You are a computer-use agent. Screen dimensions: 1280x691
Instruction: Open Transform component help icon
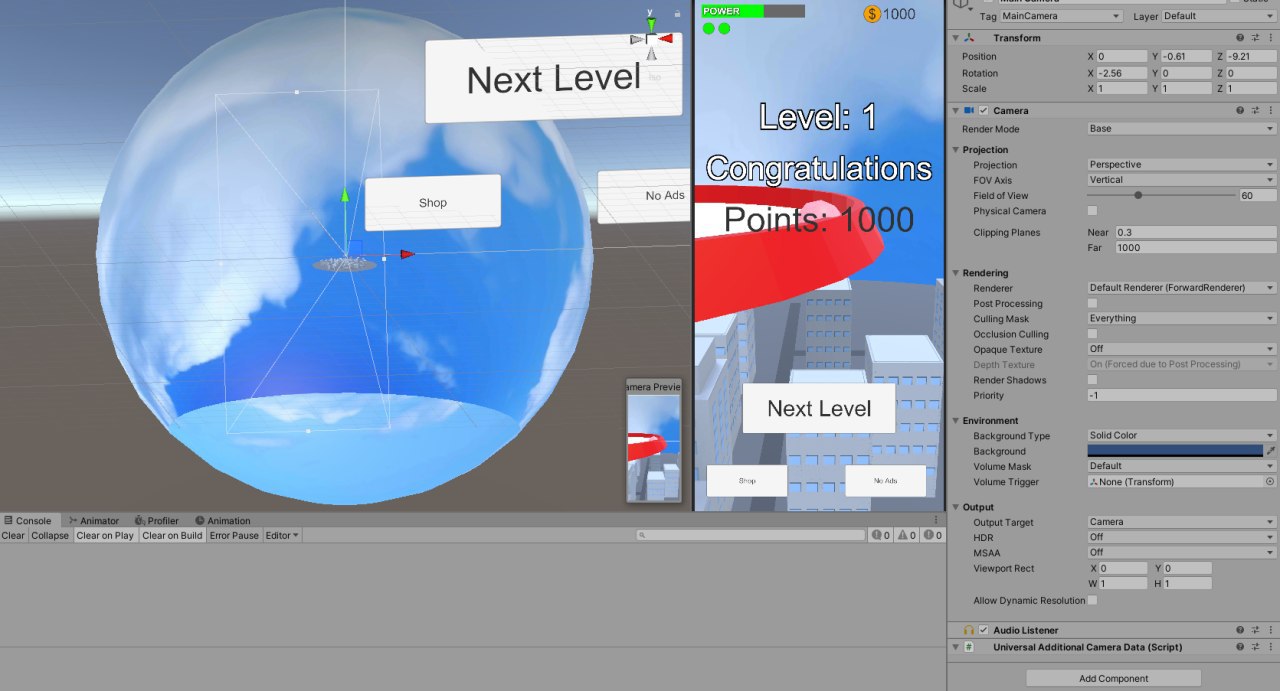pyautogui.click(x=1240, y=38)
